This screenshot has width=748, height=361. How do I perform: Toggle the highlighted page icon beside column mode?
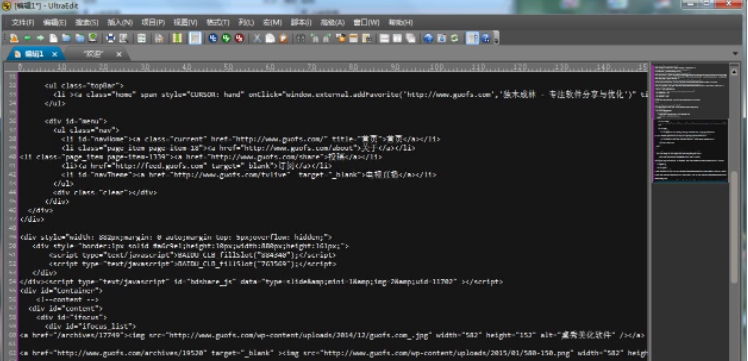pyautogui.click(x=195, y=38)
